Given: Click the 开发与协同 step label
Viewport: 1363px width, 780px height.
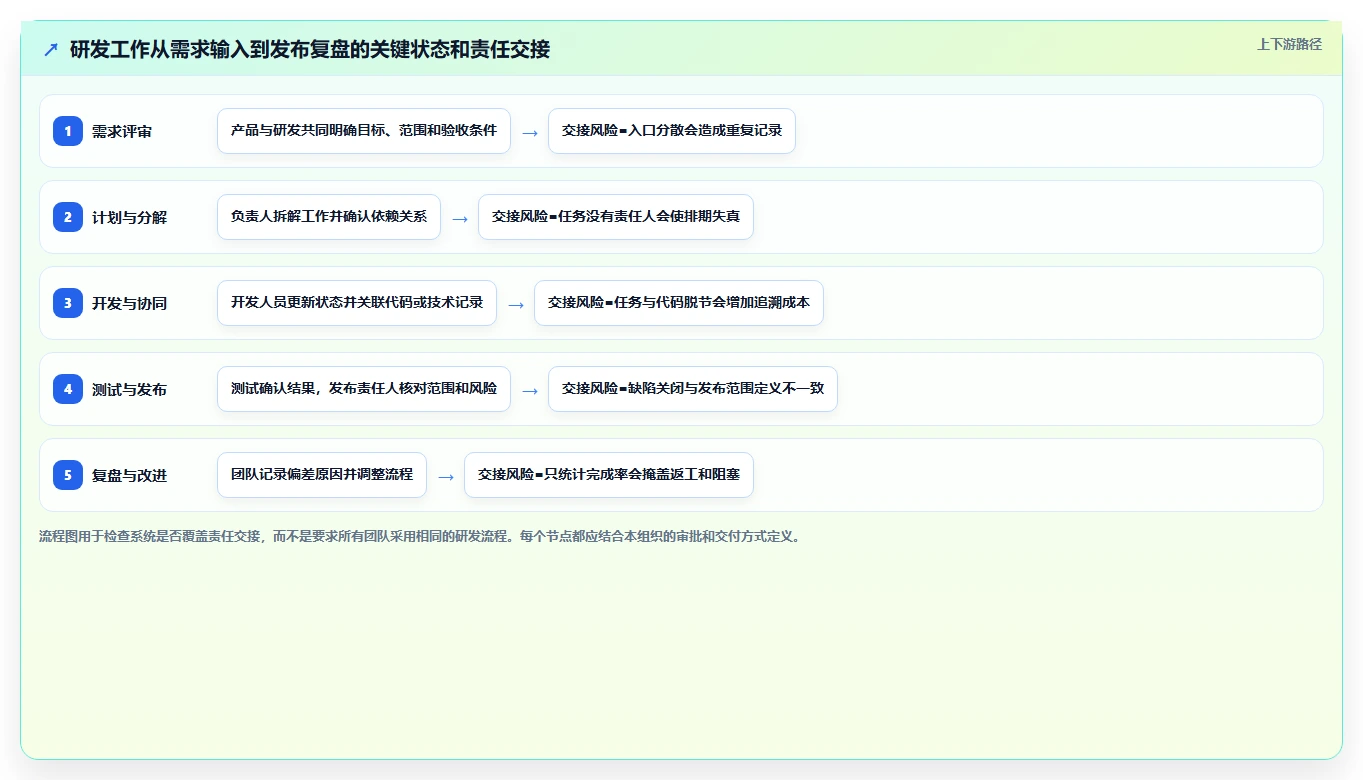Looking at the screenshot, I should coord(129,303).
